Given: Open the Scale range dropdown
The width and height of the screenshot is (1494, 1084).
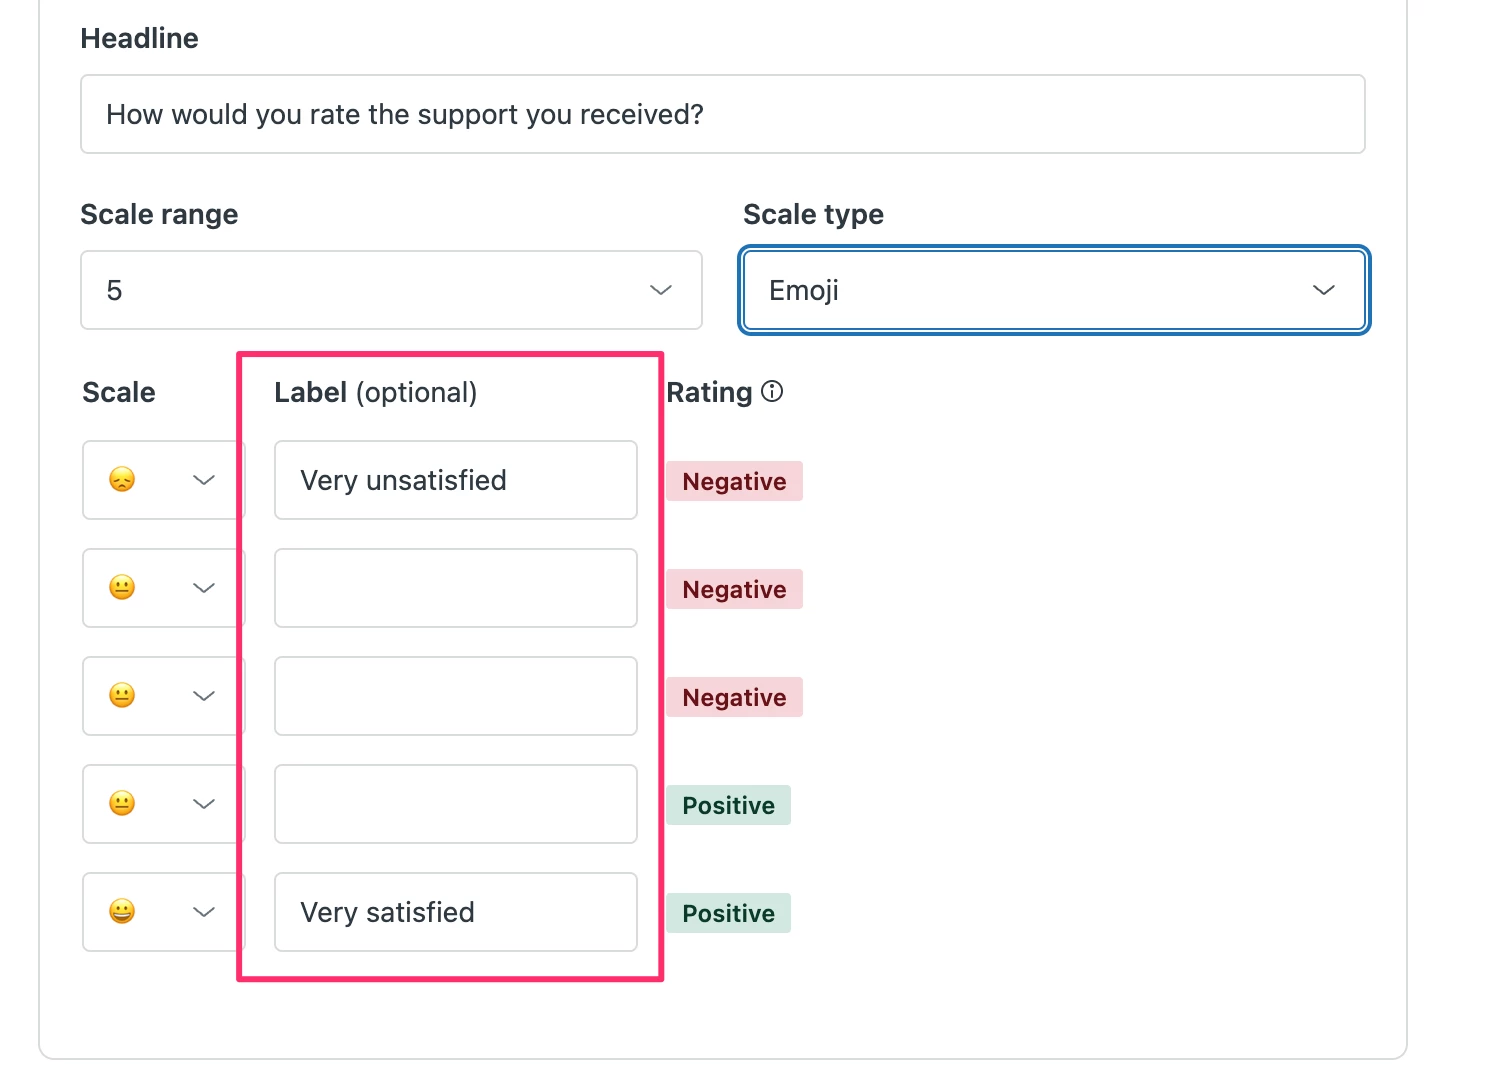Looking at the screenshot, I should click(x=391, y=290).
